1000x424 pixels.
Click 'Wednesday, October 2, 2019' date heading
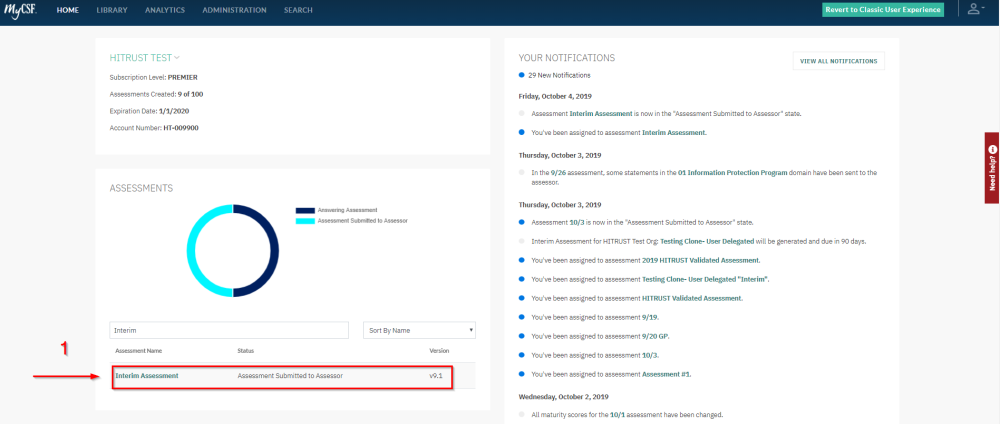click(x=564, y=396)
